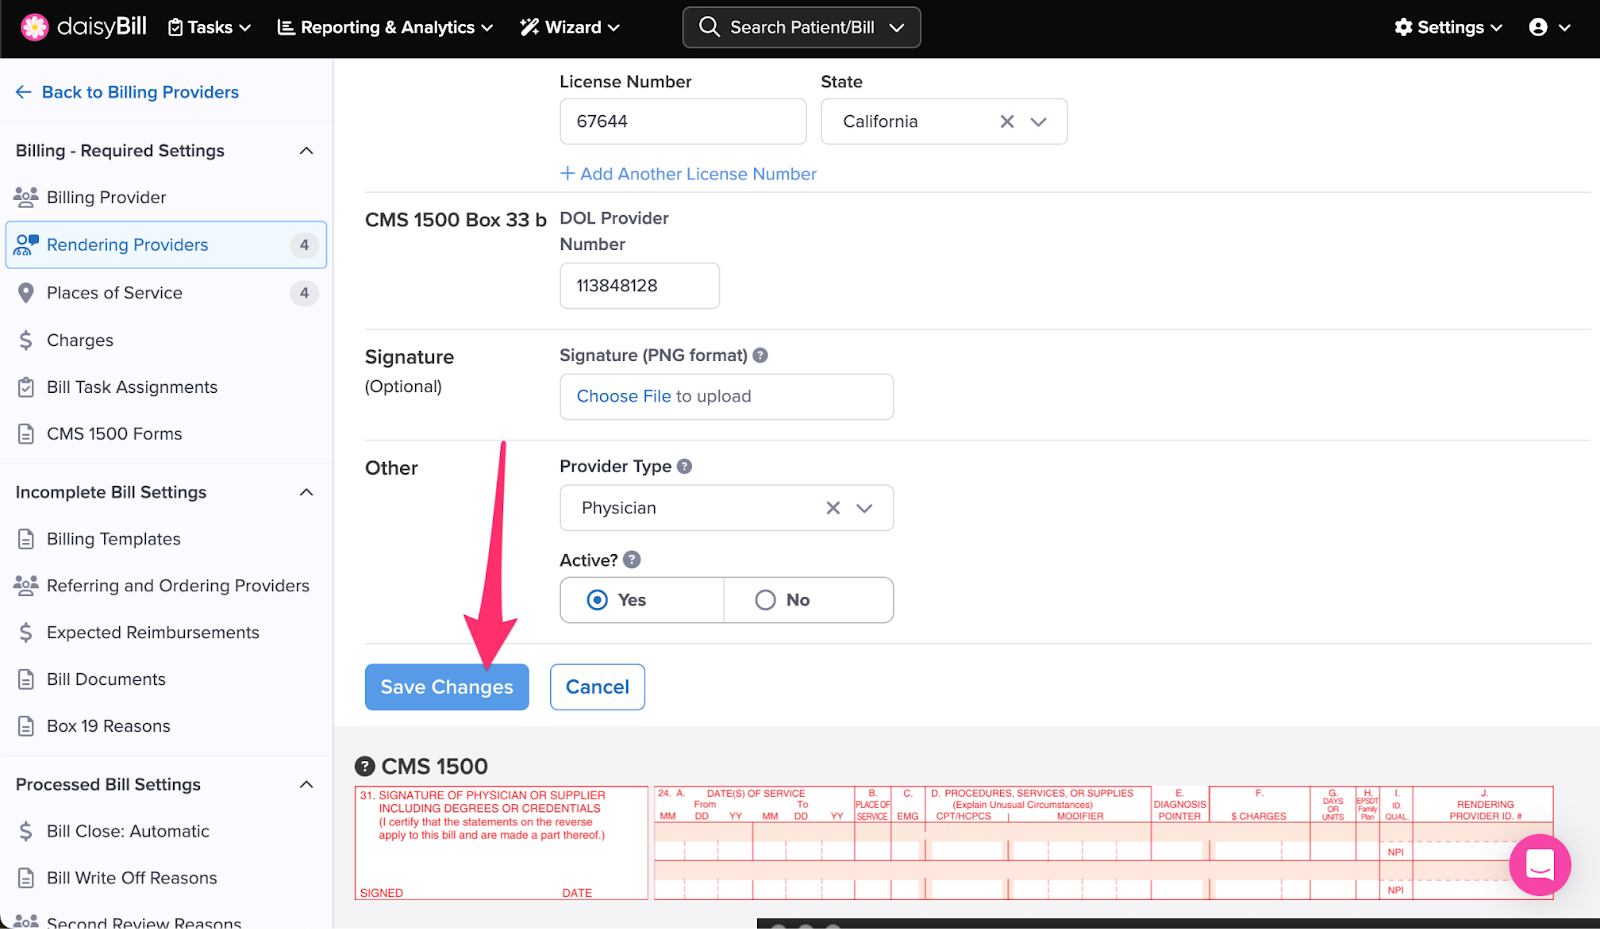Clear the Physician provider type selection

(x=833, y=508)
